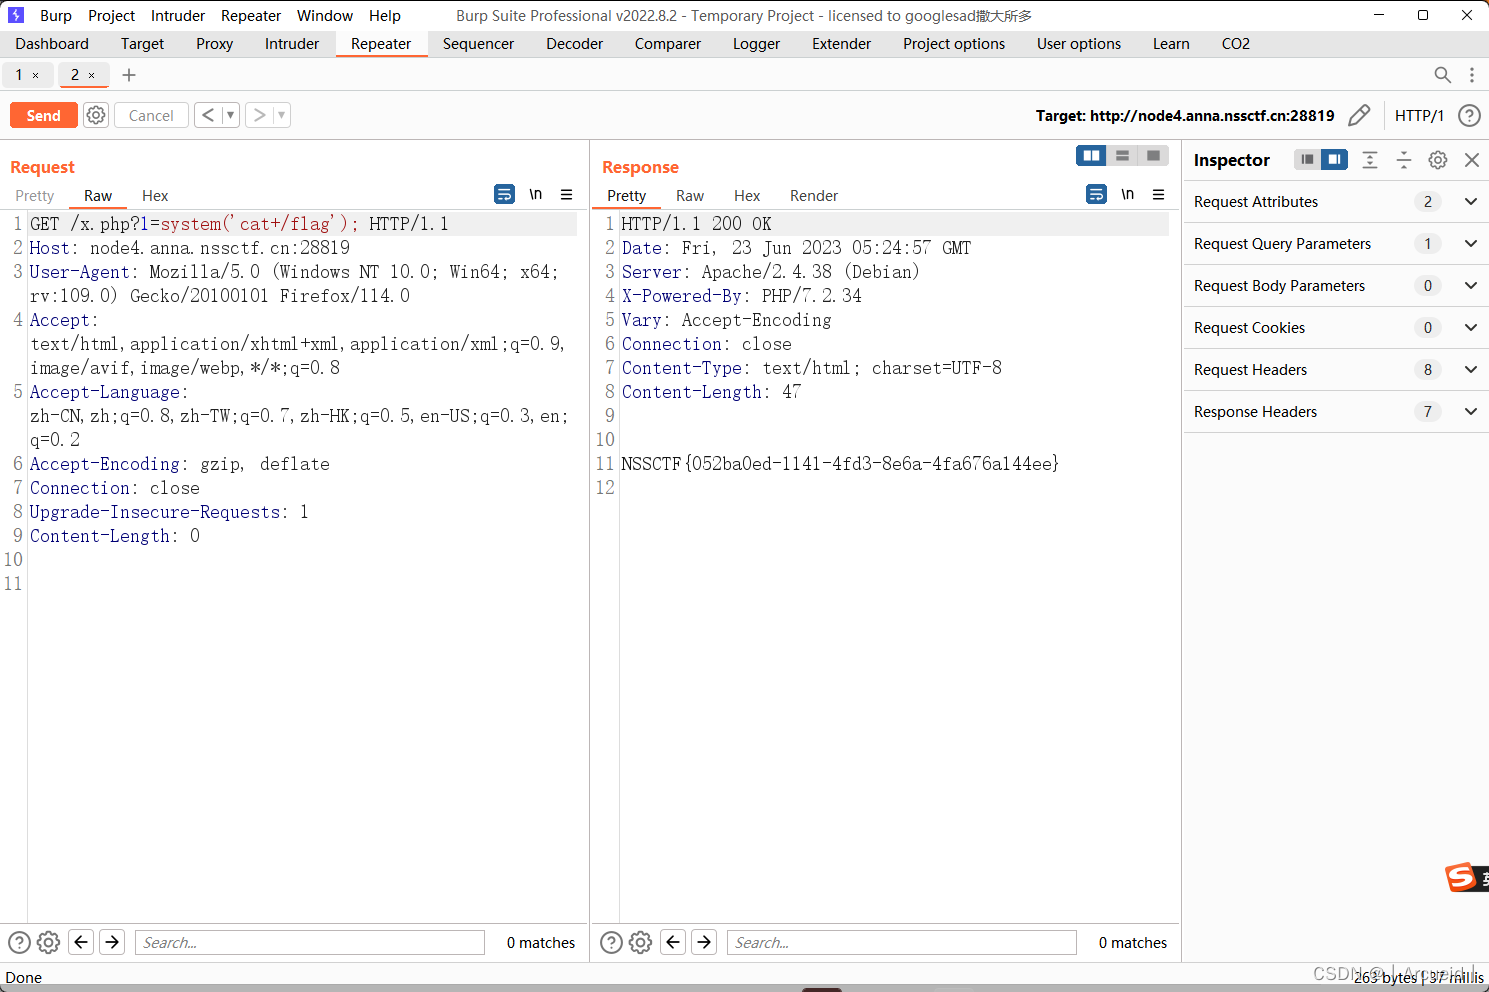Expand Request Body Parameters section

1336,286
